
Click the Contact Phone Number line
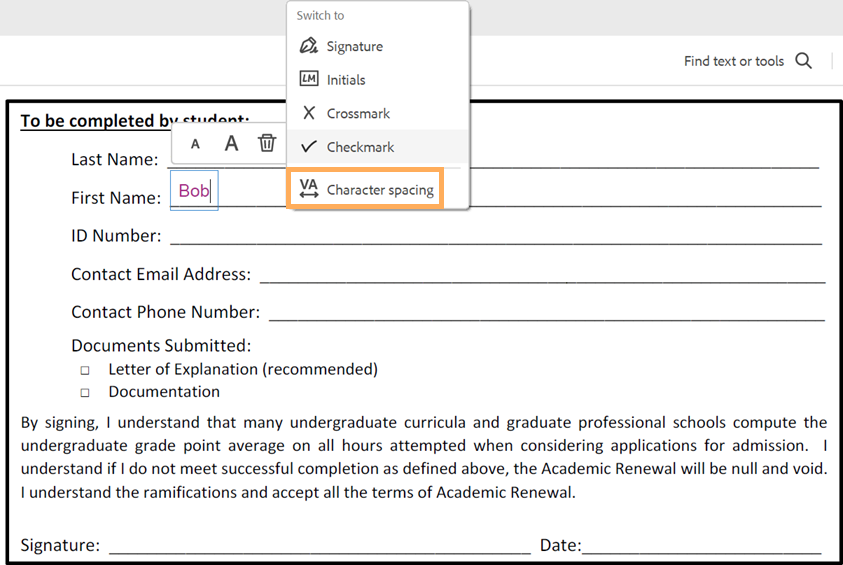coord(545,313)
